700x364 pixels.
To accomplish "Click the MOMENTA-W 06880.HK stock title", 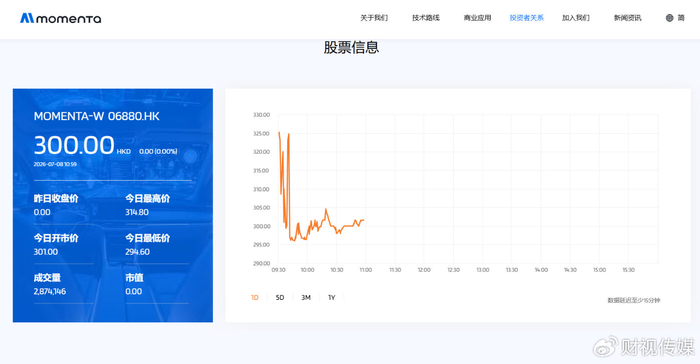I will [x=96, y=117].
